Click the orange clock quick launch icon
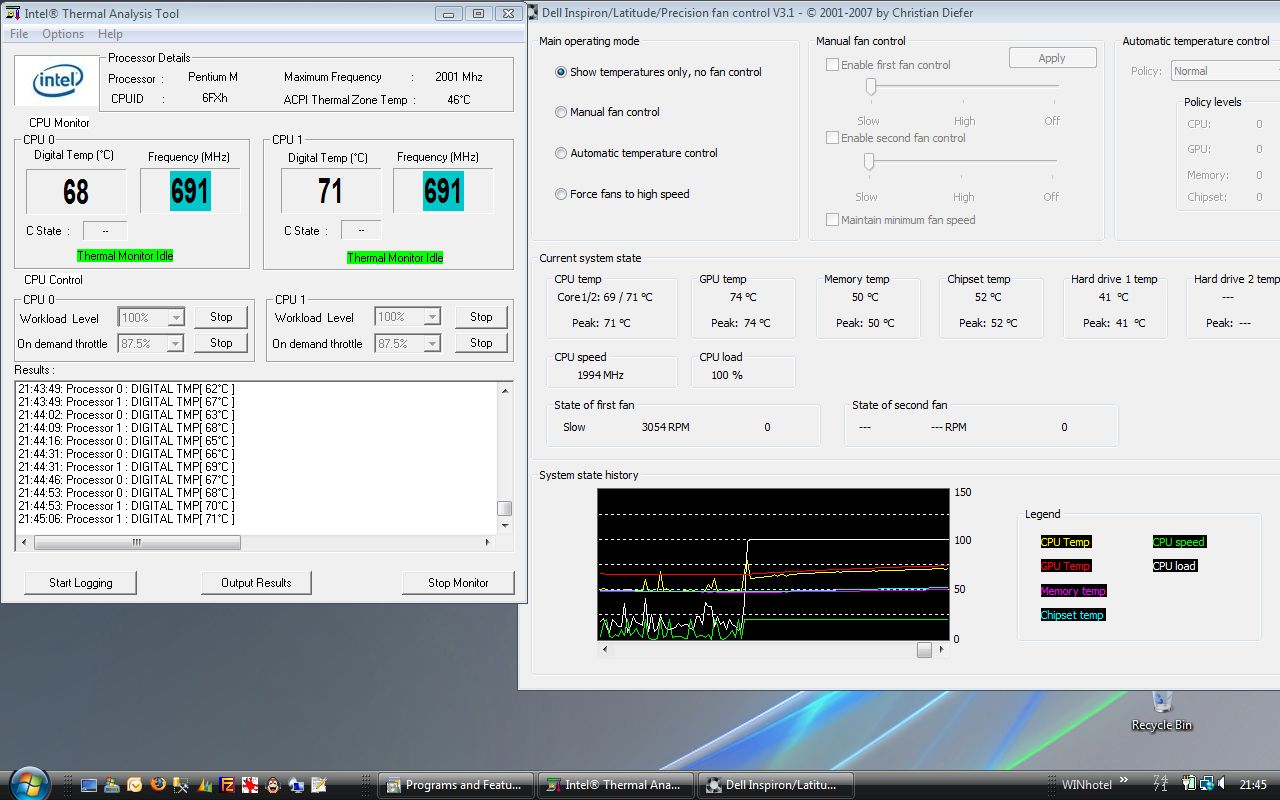This screenshot has width=1280, height=800. 135,785
